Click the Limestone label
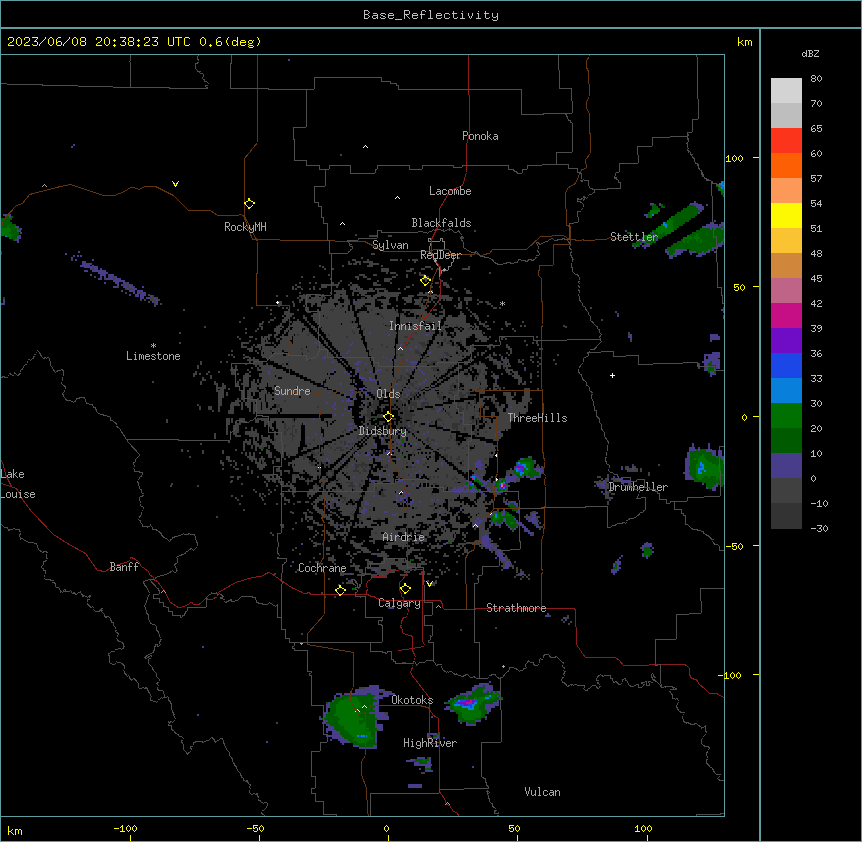Image resolution: width=862 pixels, height=842 pixels. [x=153, y=356]
